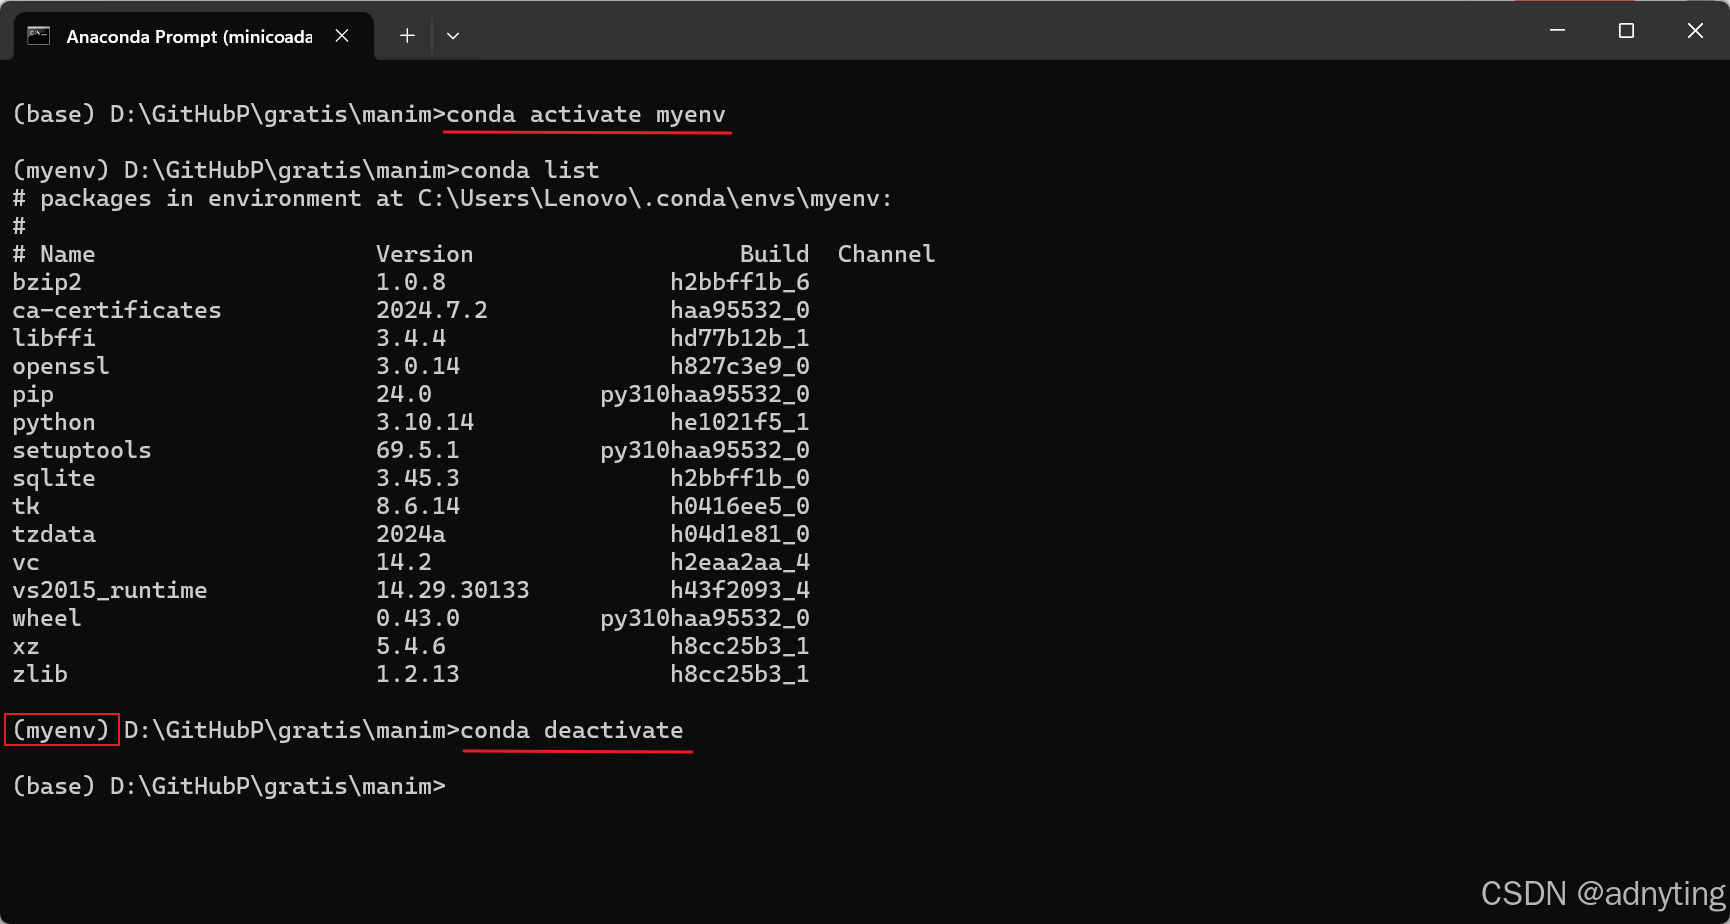This screenshot has width=1730, height=924.
Task: Click python version 3.10.14
Action: pyautogui.click(x=425, y=422)
